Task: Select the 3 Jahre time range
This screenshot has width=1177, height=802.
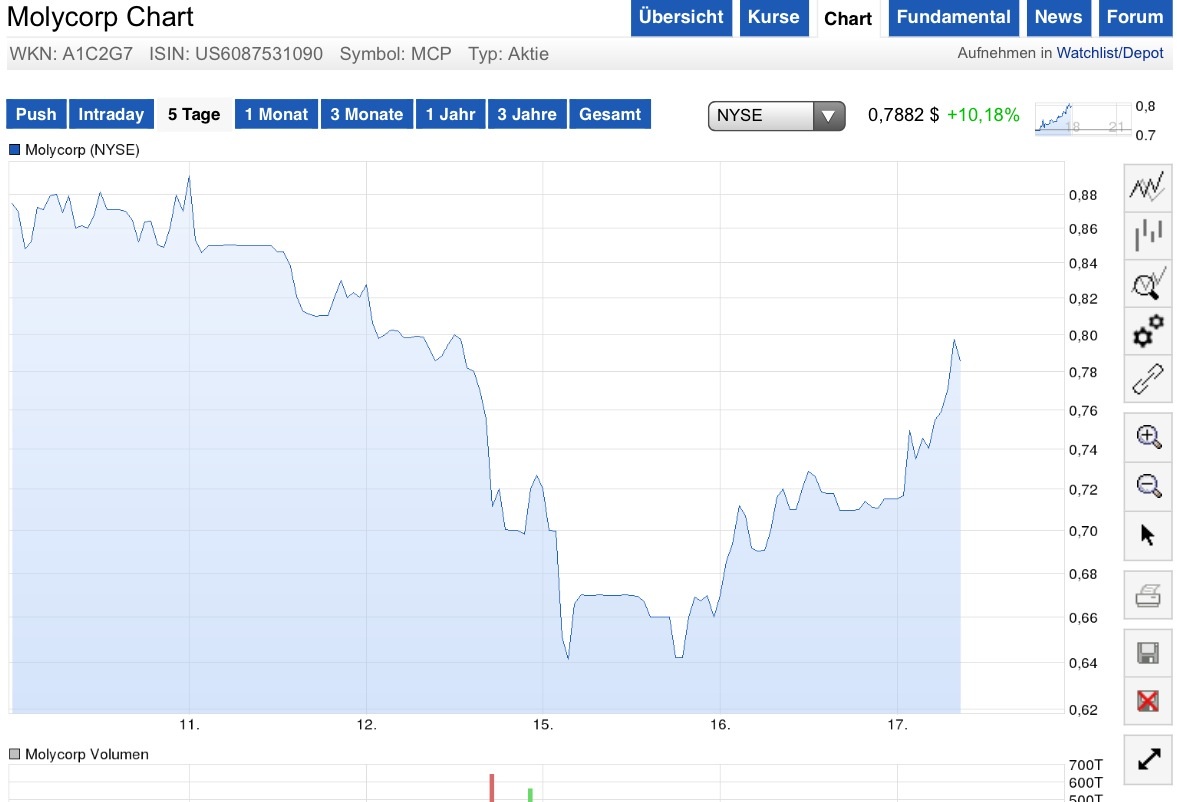Action: (x=527, y=114)
